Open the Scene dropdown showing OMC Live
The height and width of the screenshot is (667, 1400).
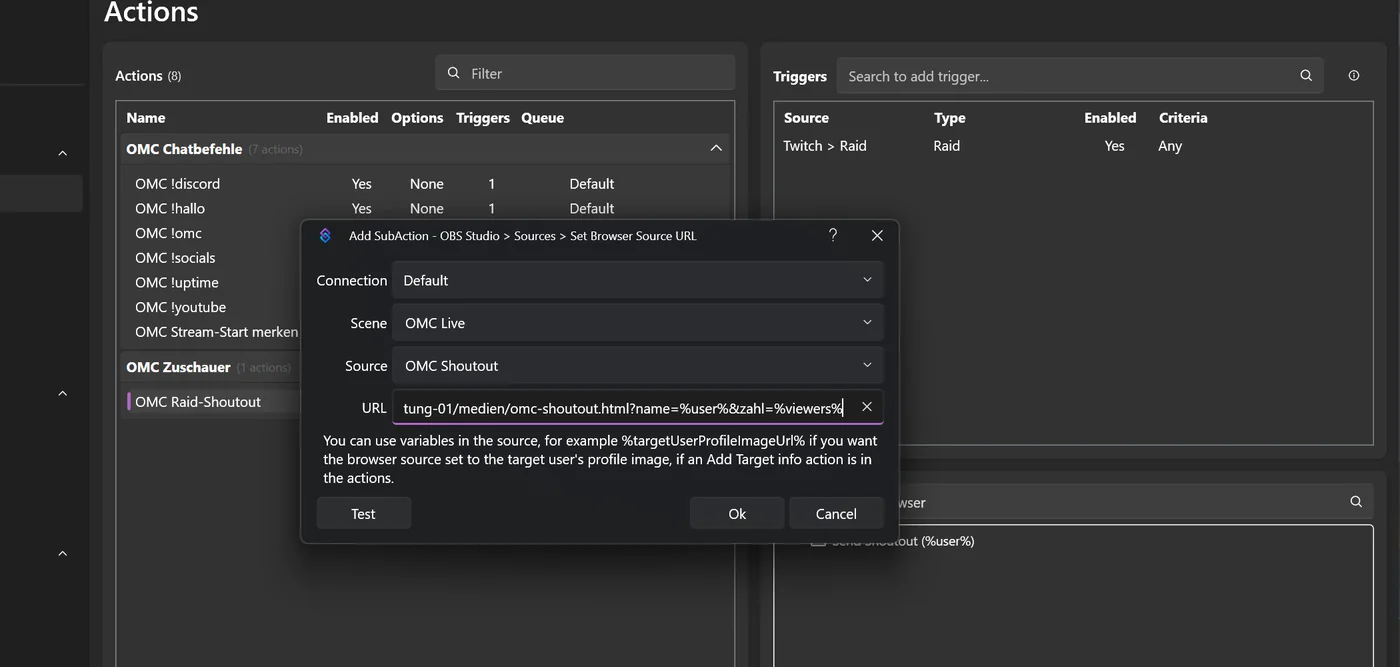coord(638,323)
